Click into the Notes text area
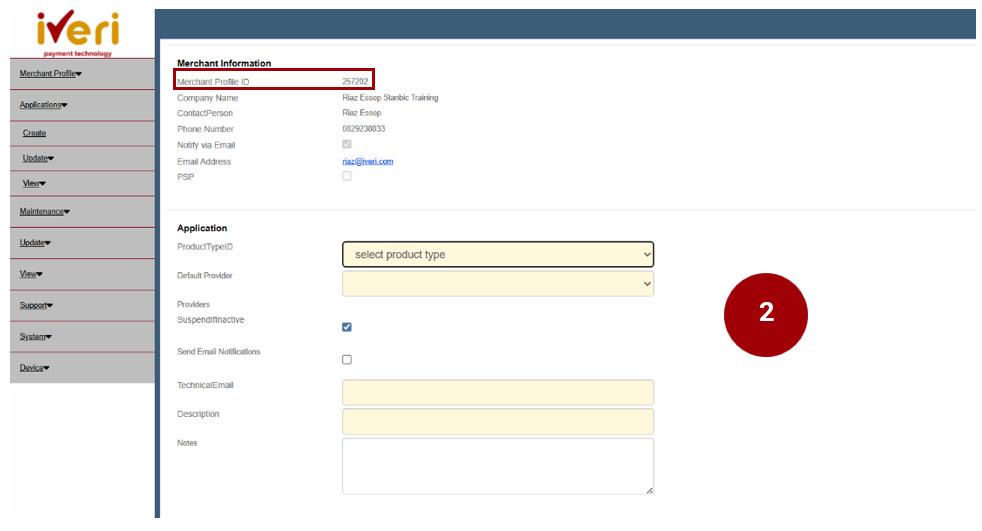Viewport: 982px width, 531px height. pos(498,467)
